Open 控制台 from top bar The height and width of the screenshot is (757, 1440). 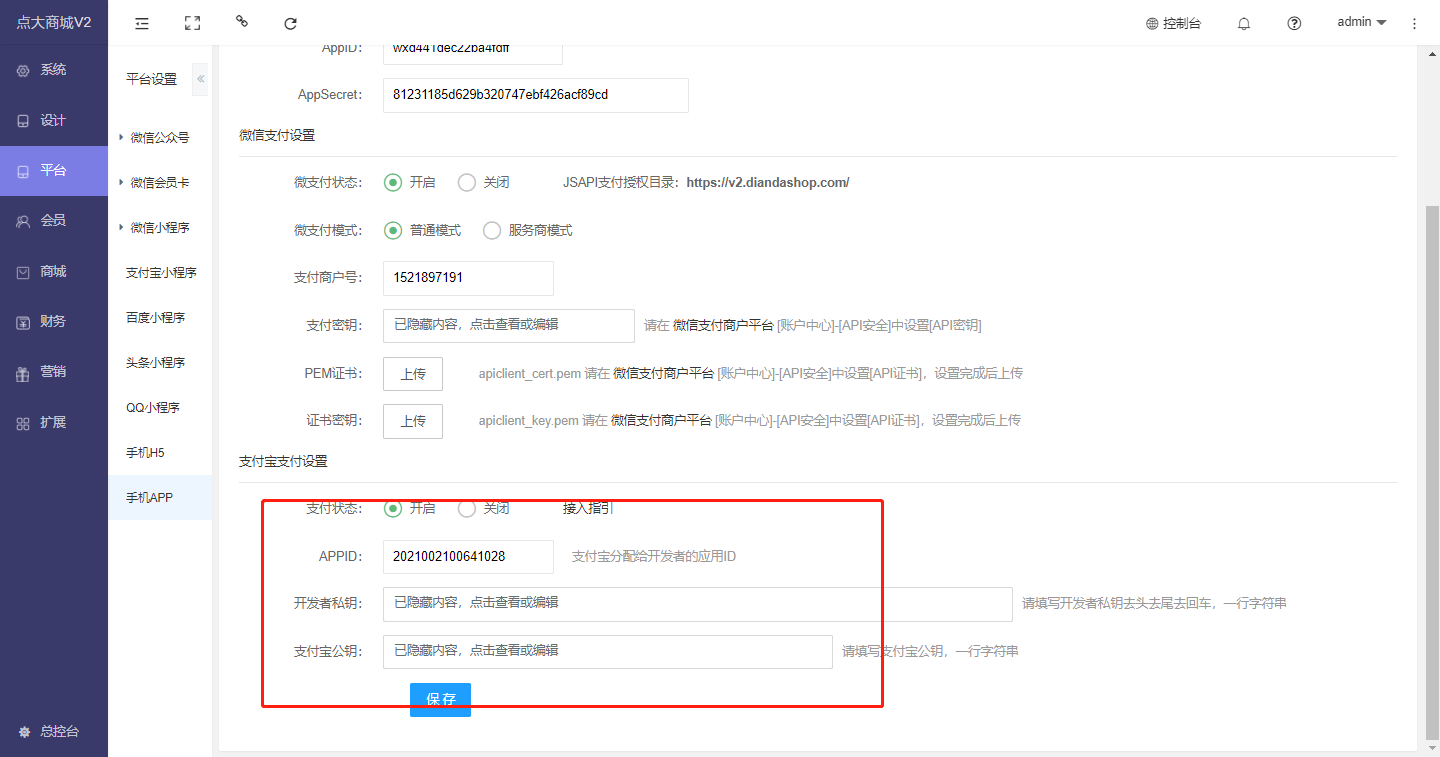coord(1174,23)
